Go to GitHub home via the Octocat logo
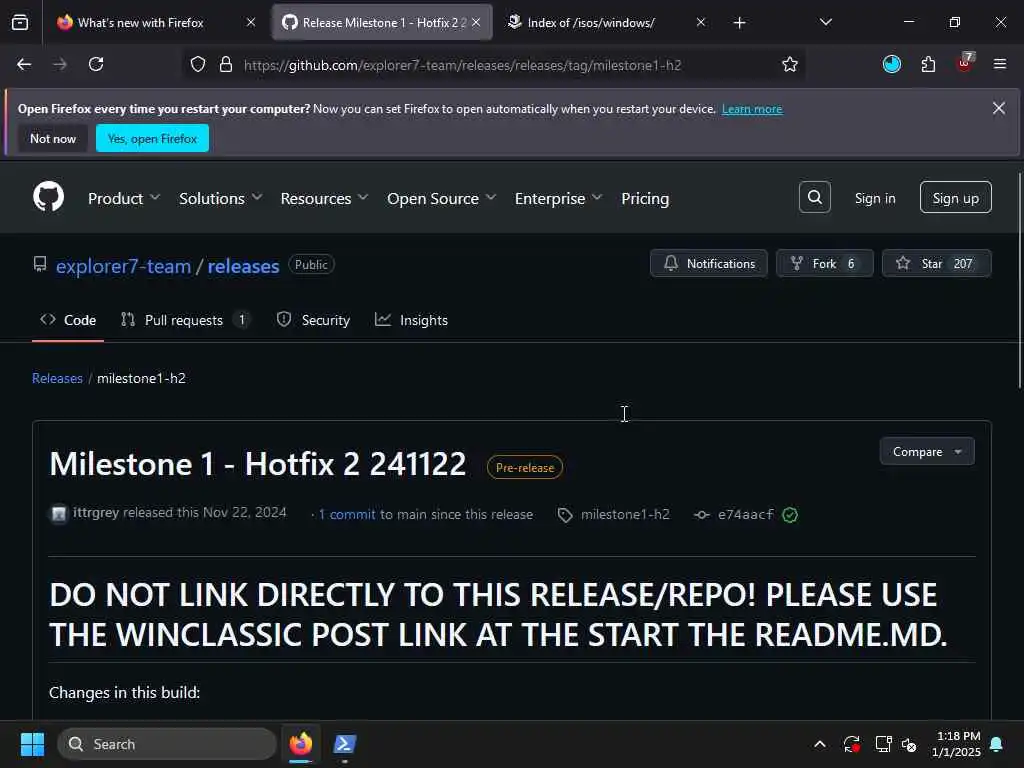1024x768 pixels. [48, 197]
